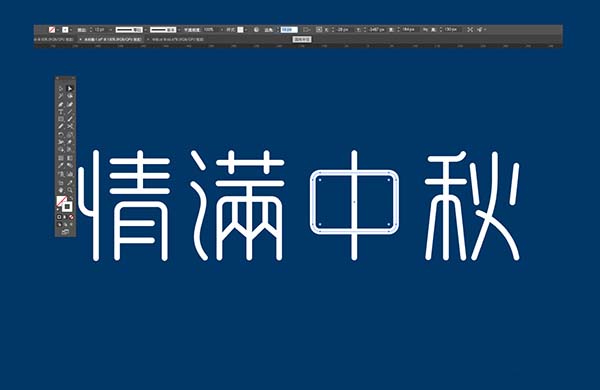Click the Stroke box in the toolbox
Viewport: 600px width, 390px height.
(67, 207)
